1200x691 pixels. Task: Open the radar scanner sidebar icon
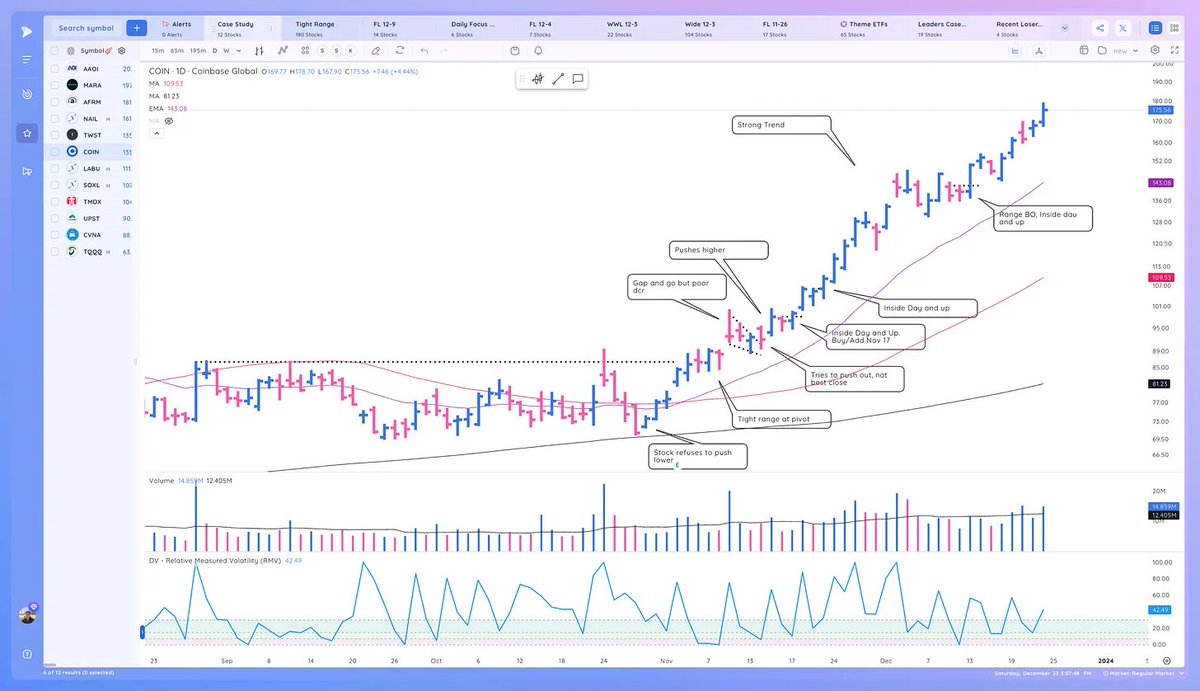27,95
